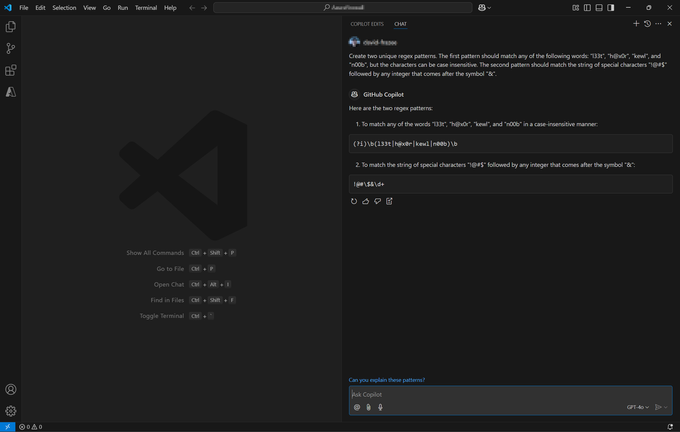The width and height of the screenshot is (680, 432).
Task: Toggle the bottom panel visibility
Action: [x=599, y=8]
